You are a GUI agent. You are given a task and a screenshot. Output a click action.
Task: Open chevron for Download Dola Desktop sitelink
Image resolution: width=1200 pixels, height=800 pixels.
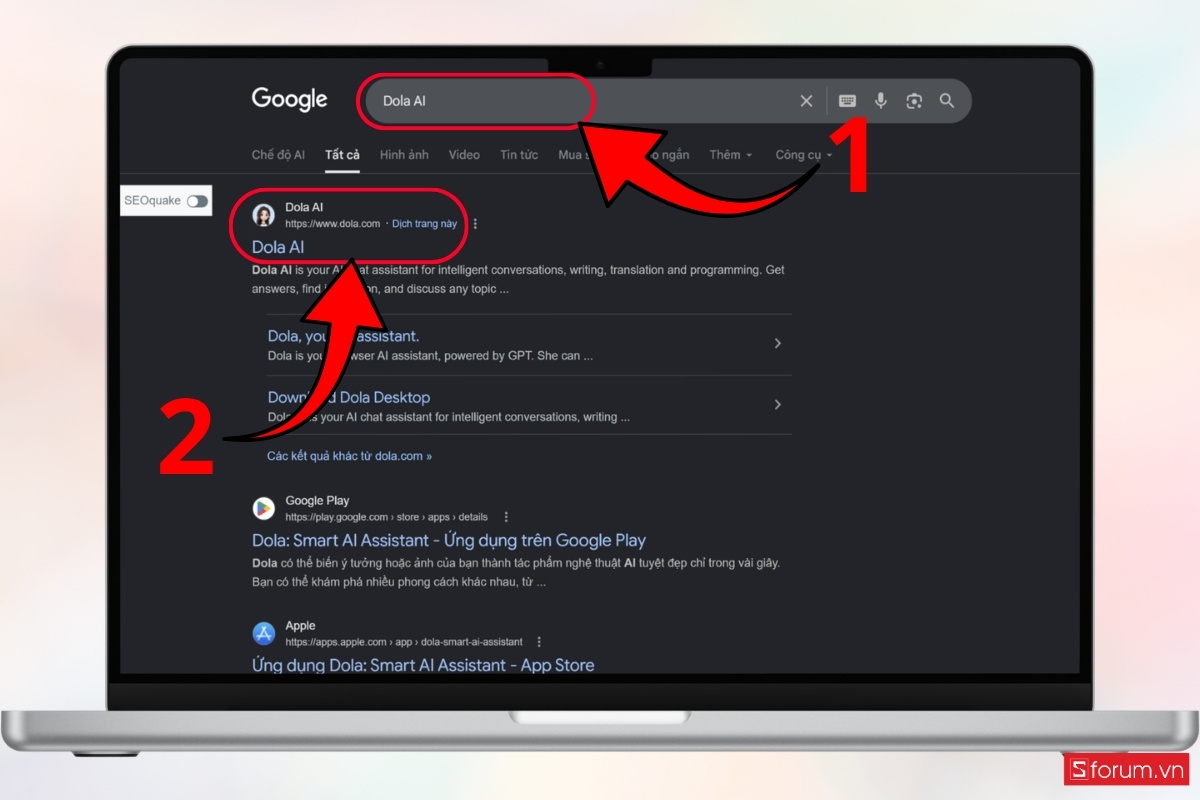coord(778,405)
